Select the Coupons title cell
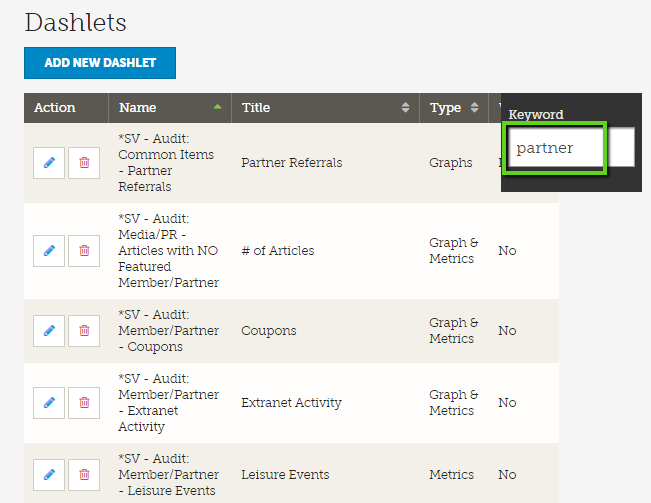Image resolution: width=651 pixels, height=503 pixels. [269, 331]
